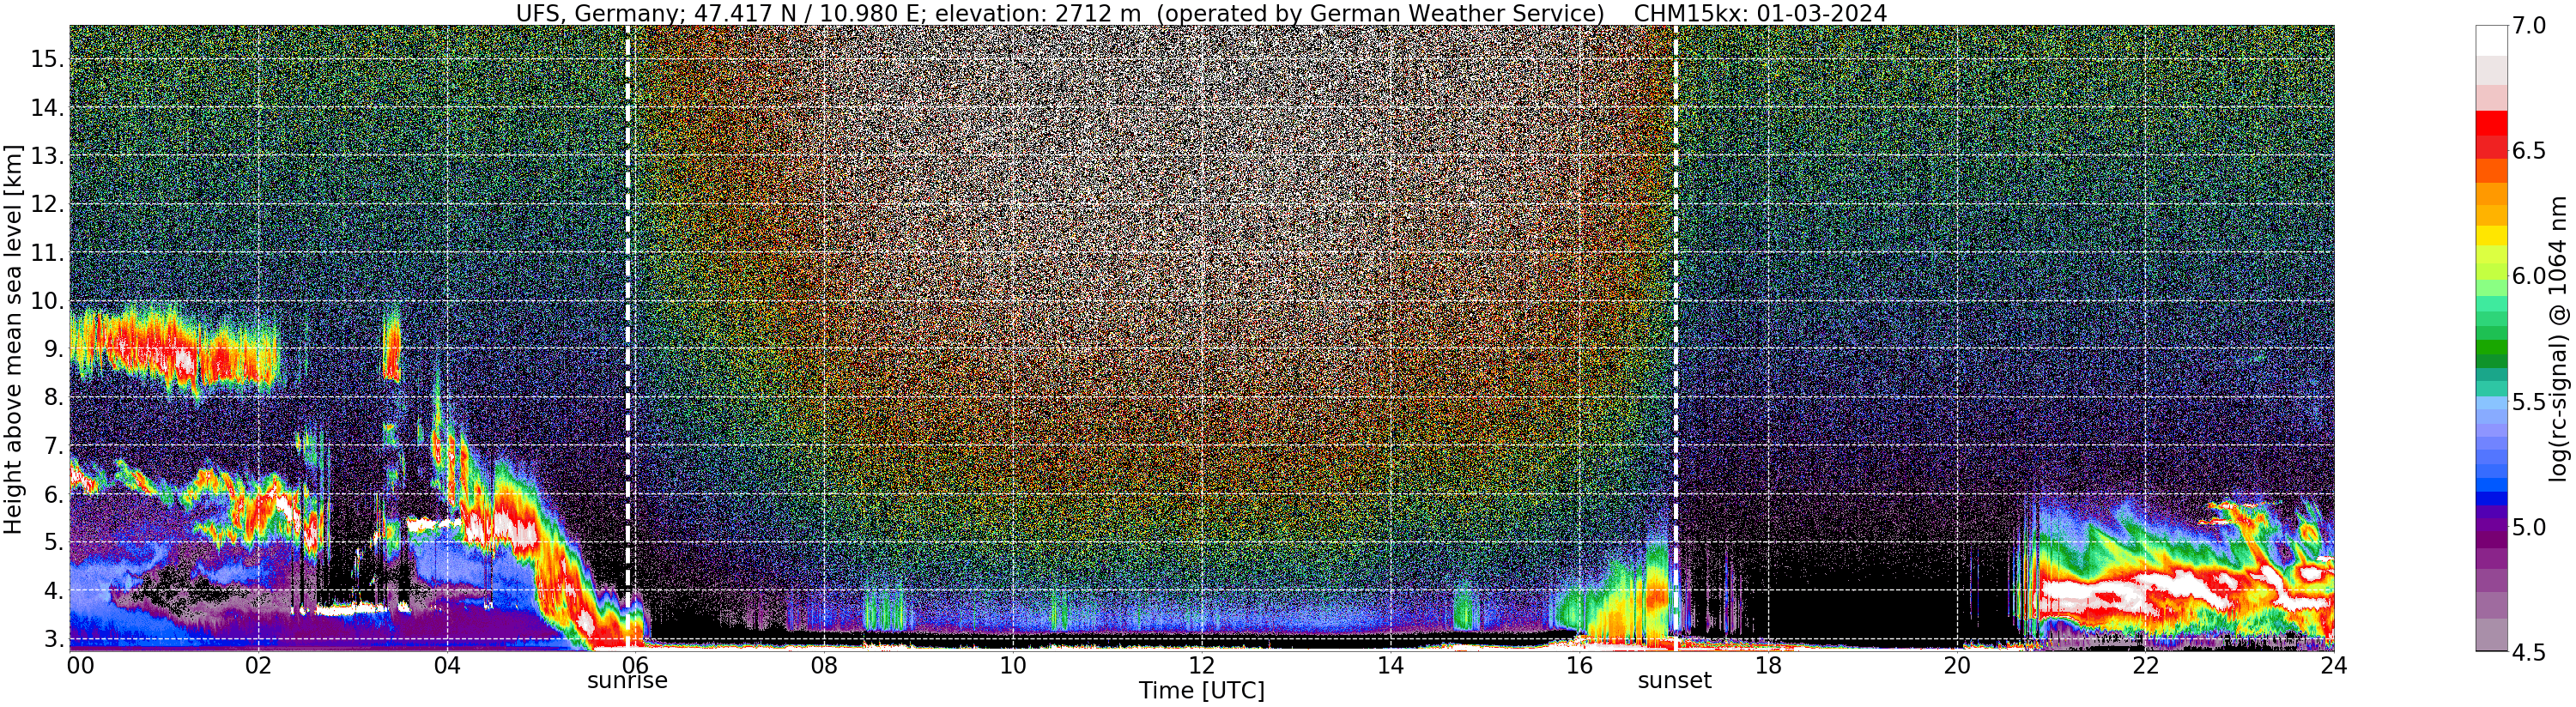Viewport: 2576px width, 707px height.
Task: Click the y-axis tick label 5.
Action: click(x=54, y=543)
